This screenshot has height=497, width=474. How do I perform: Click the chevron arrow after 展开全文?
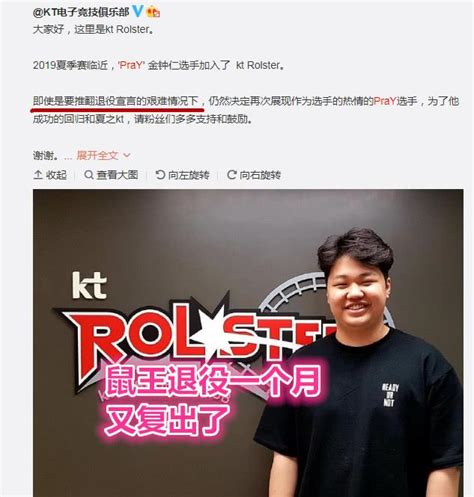tap(127, 156)
